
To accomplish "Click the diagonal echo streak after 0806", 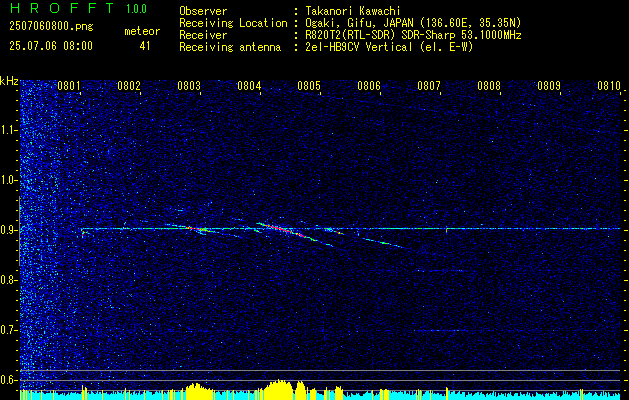I will [384, 242].
